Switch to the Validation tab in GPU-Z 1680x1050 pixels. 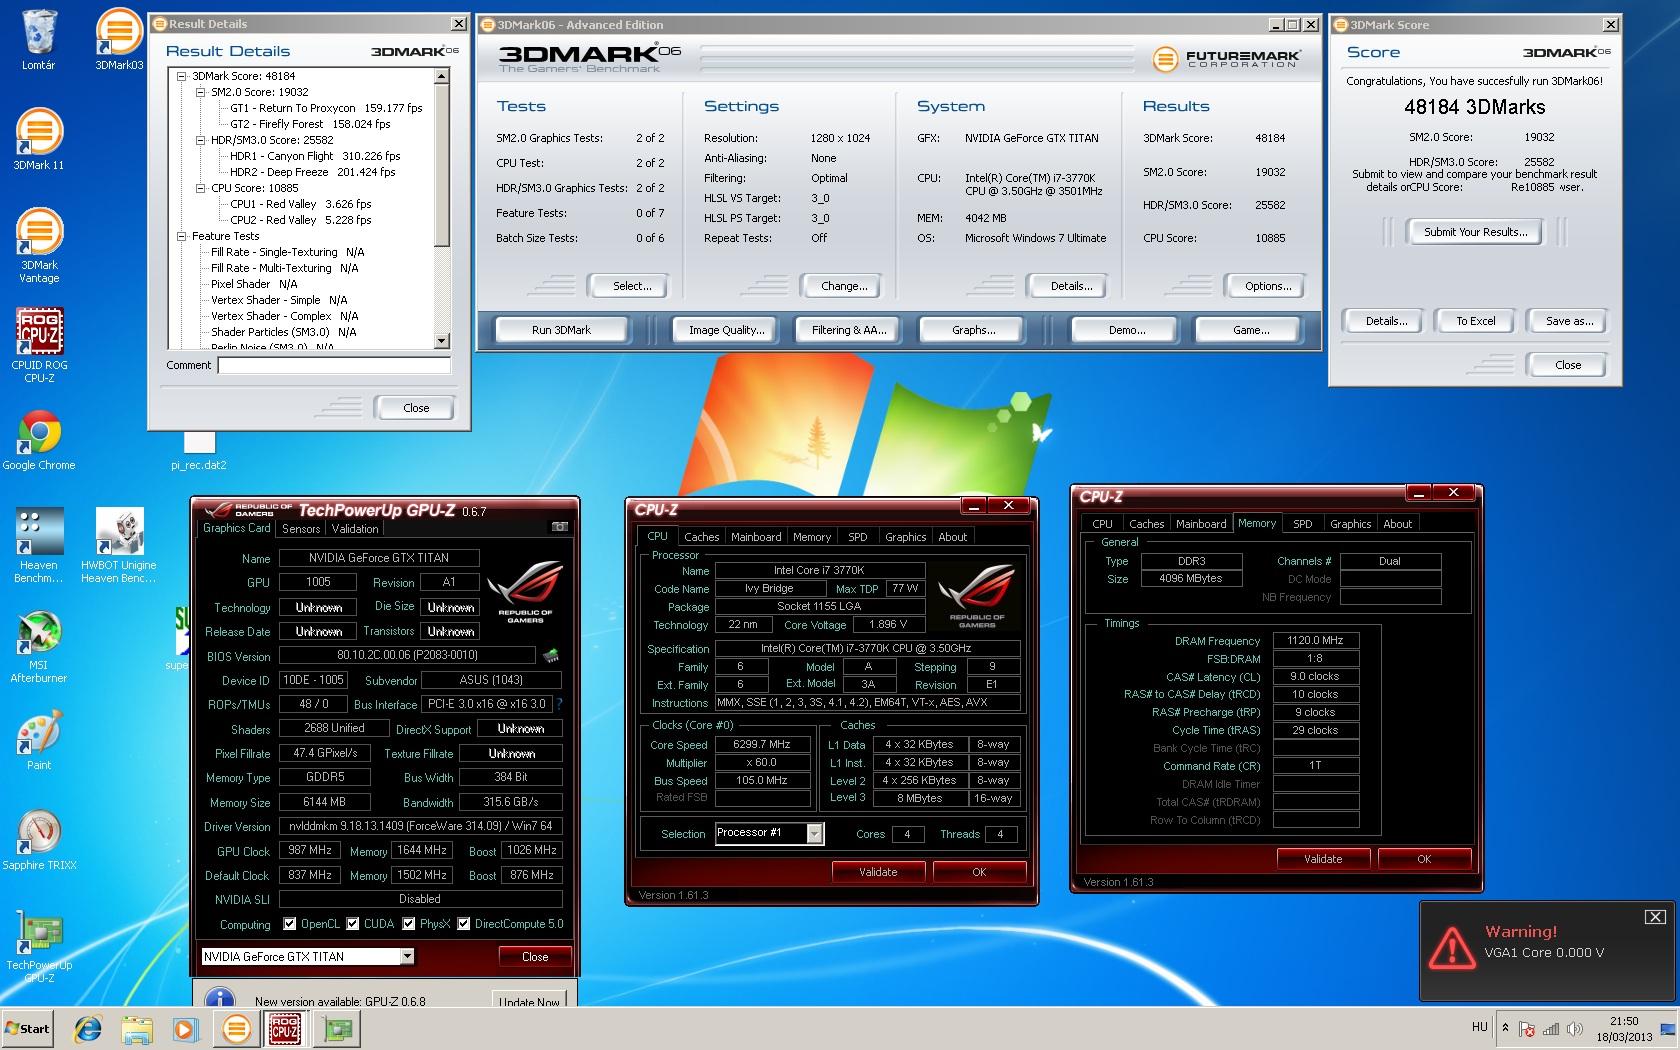click(x=355, y=529)
